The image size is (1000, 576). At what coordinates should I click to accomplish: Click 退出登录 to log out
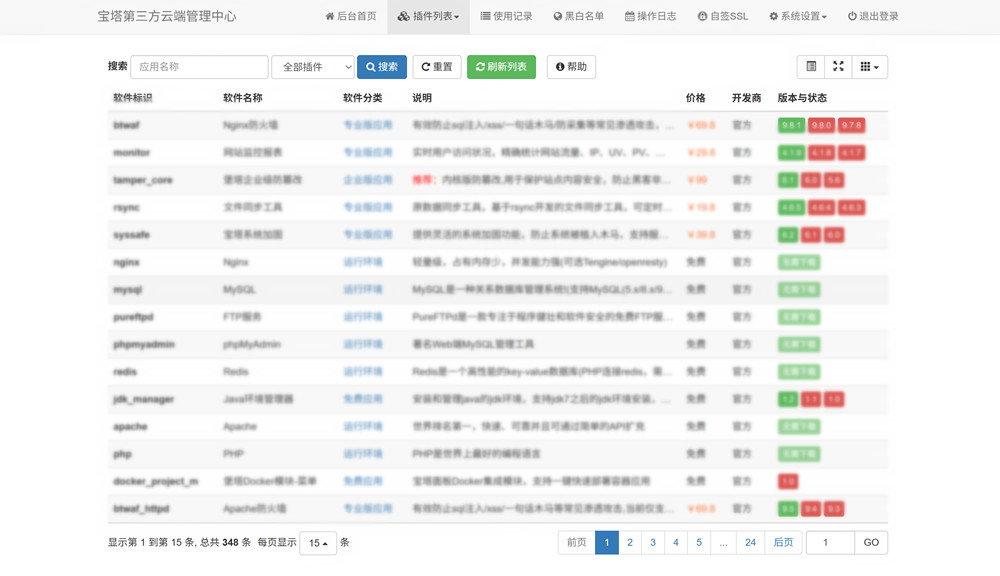[x=872, y=17]
